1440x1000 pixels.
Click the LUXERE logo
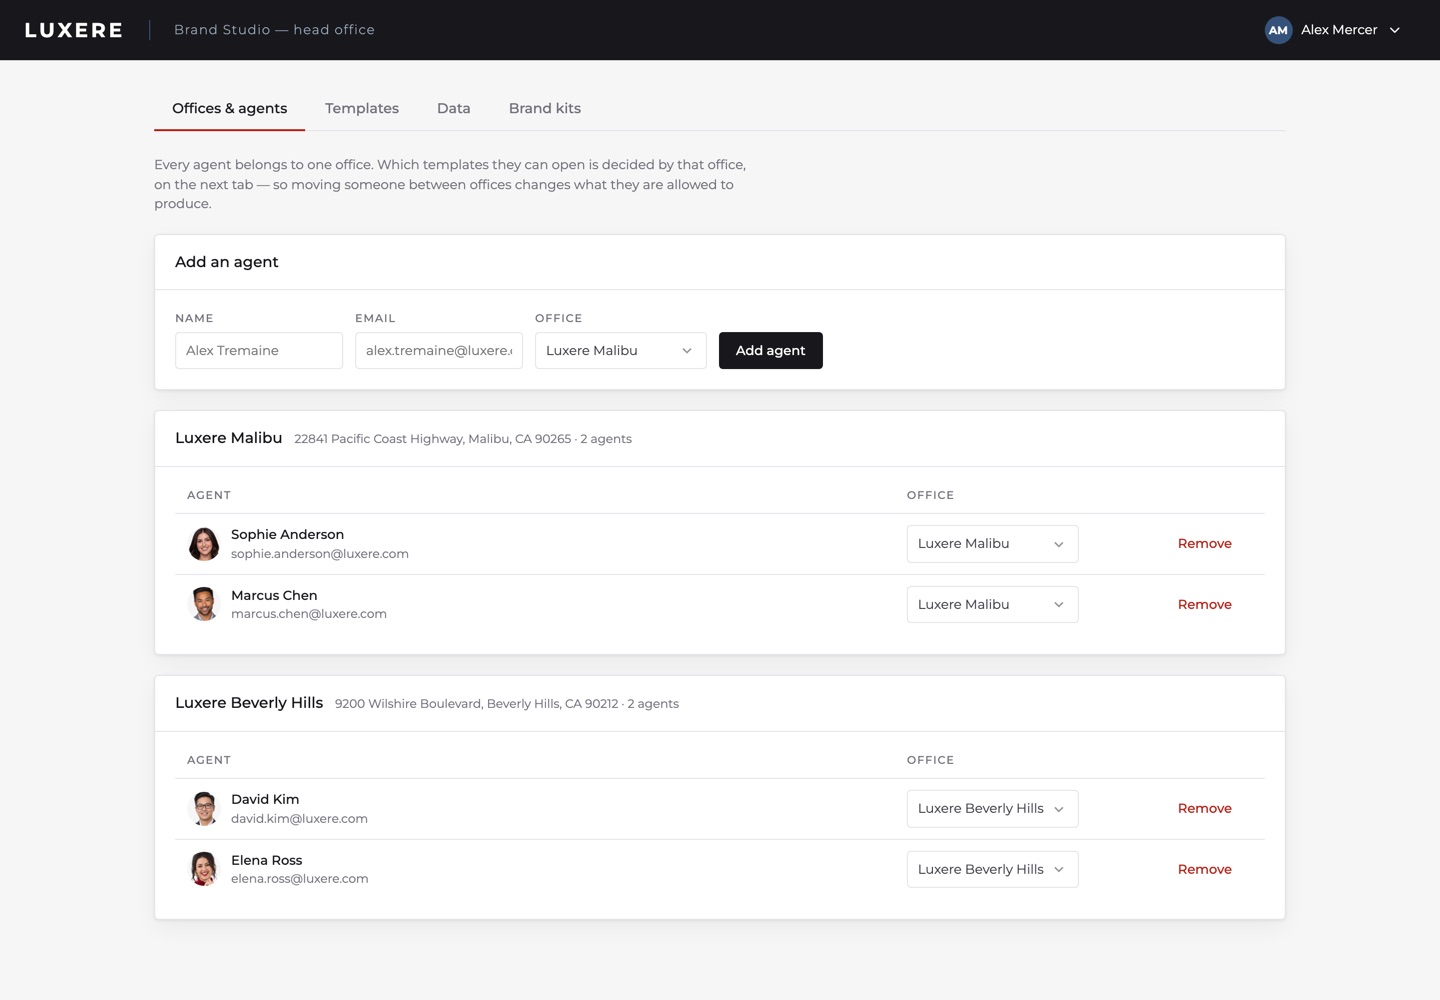[74, 30]
